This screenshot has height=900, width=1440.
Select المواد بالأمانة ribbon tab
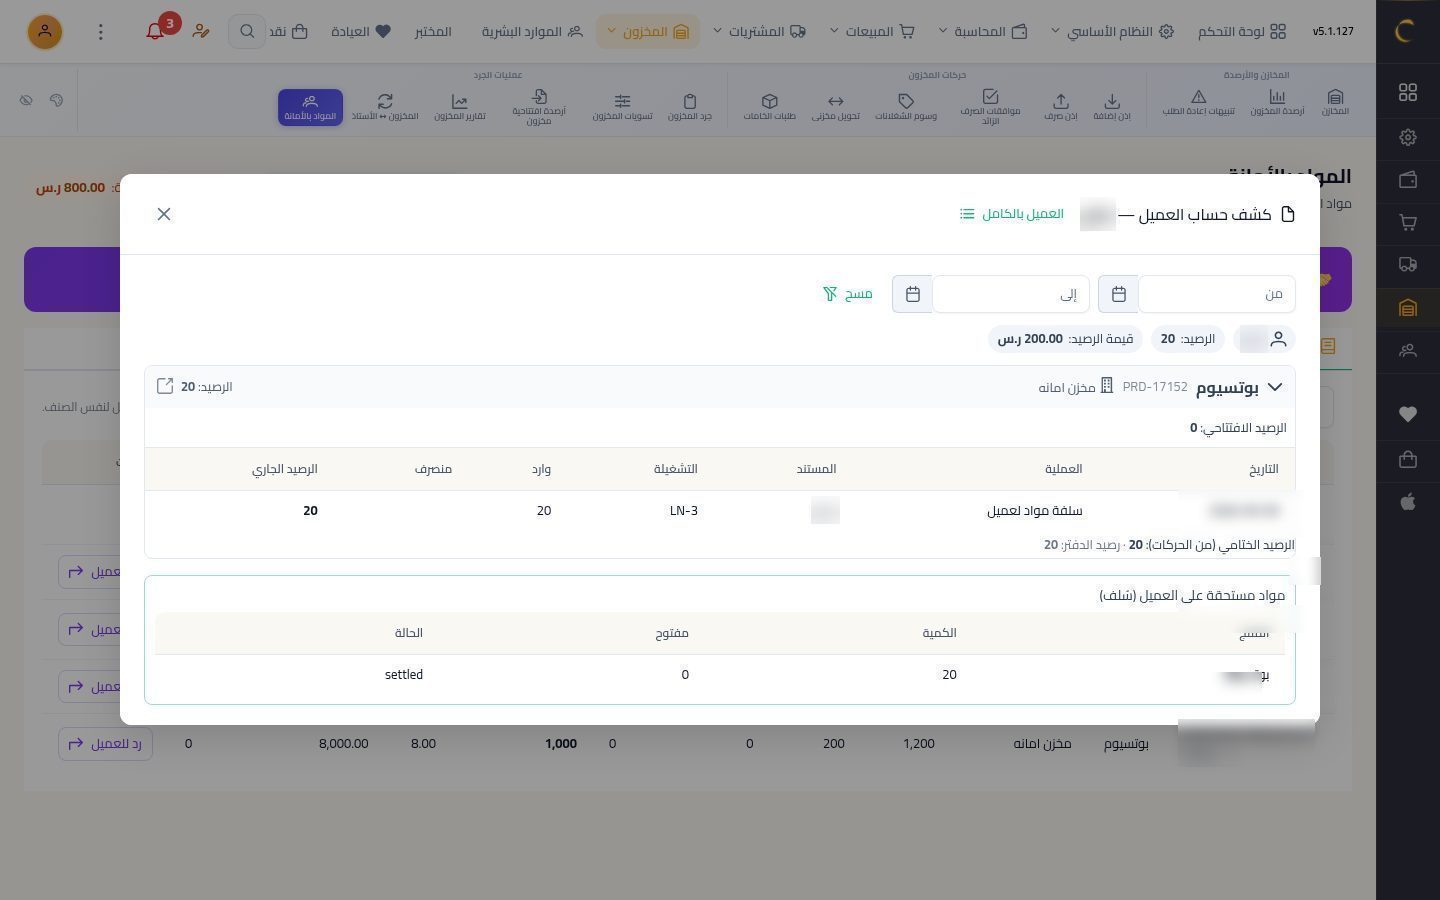[310, 107]
